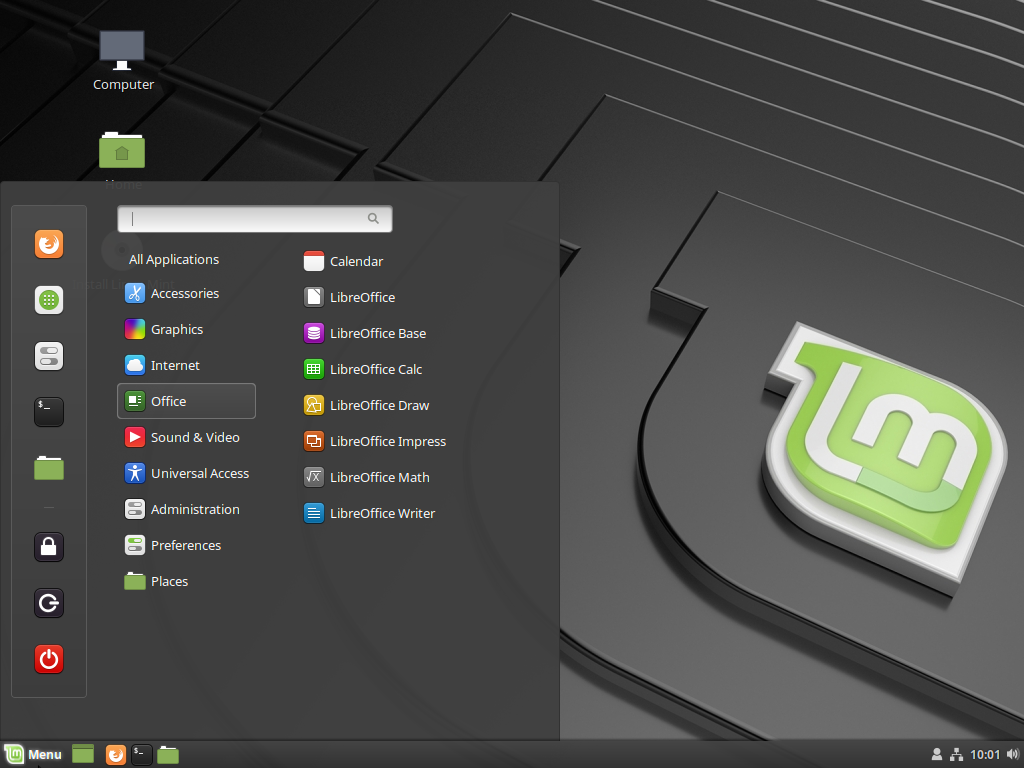The width and height of the screenshot is (1024, 768).
Task: Launch Firefox from the menu sidebar
Action: [48, 244]
